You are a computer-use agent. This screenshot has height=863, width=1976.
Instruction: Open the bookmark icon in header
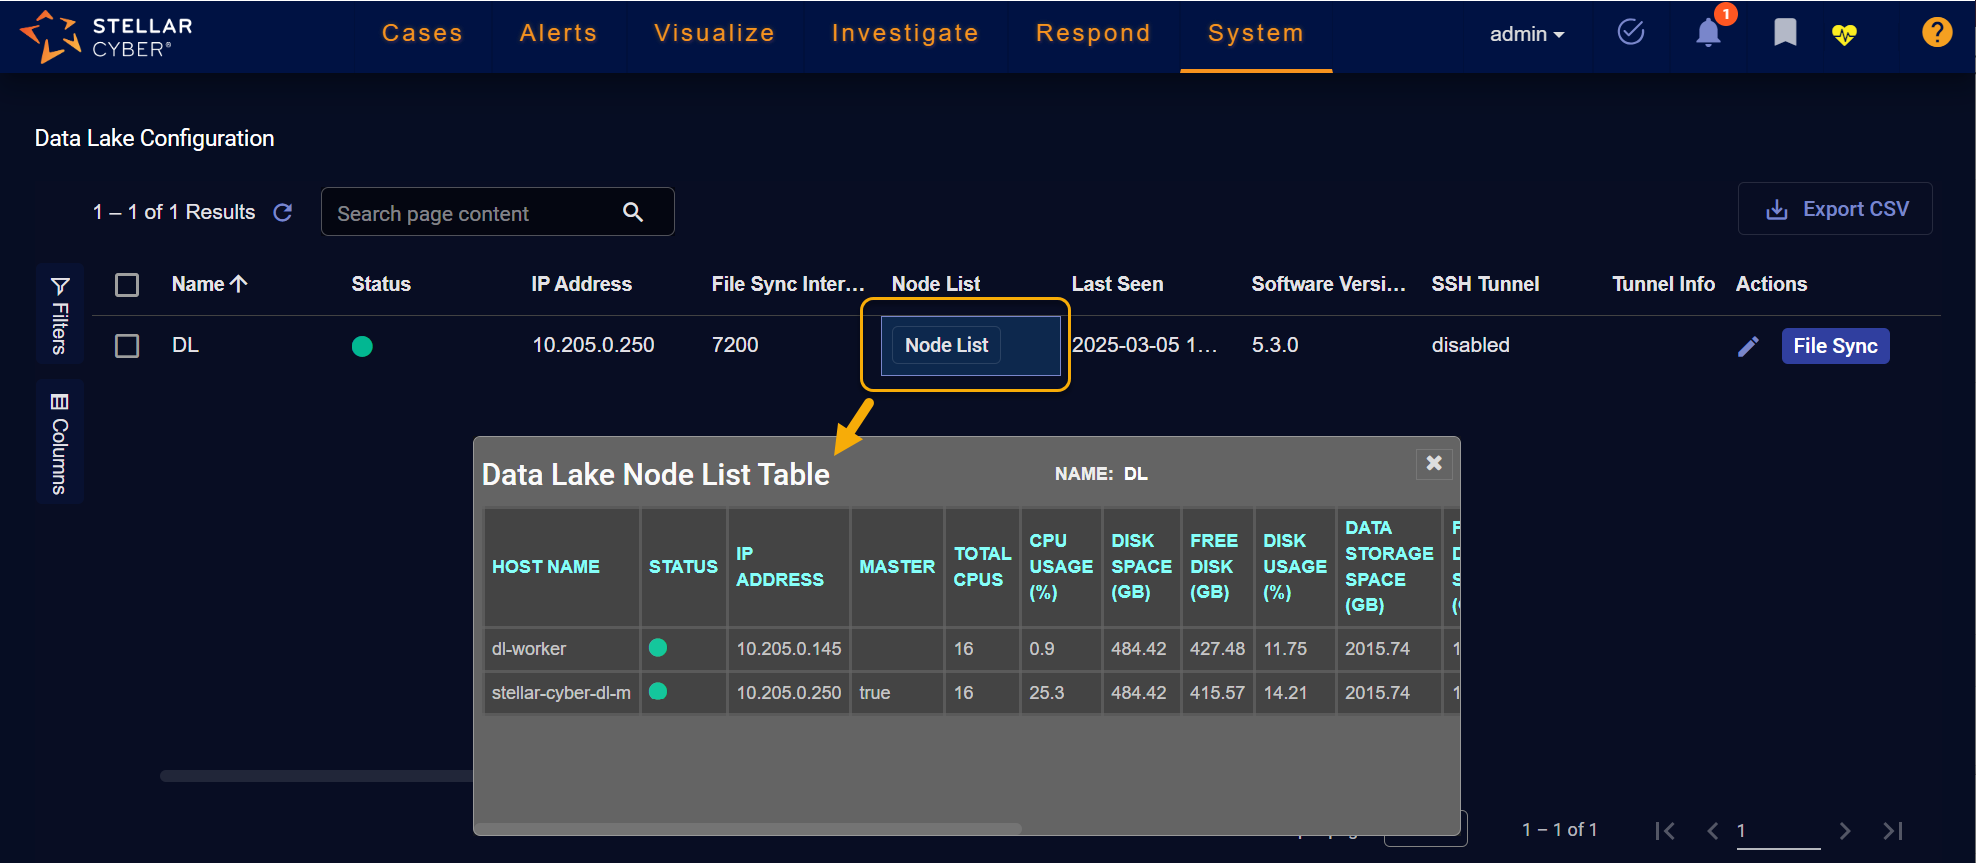click(1785, 33)
